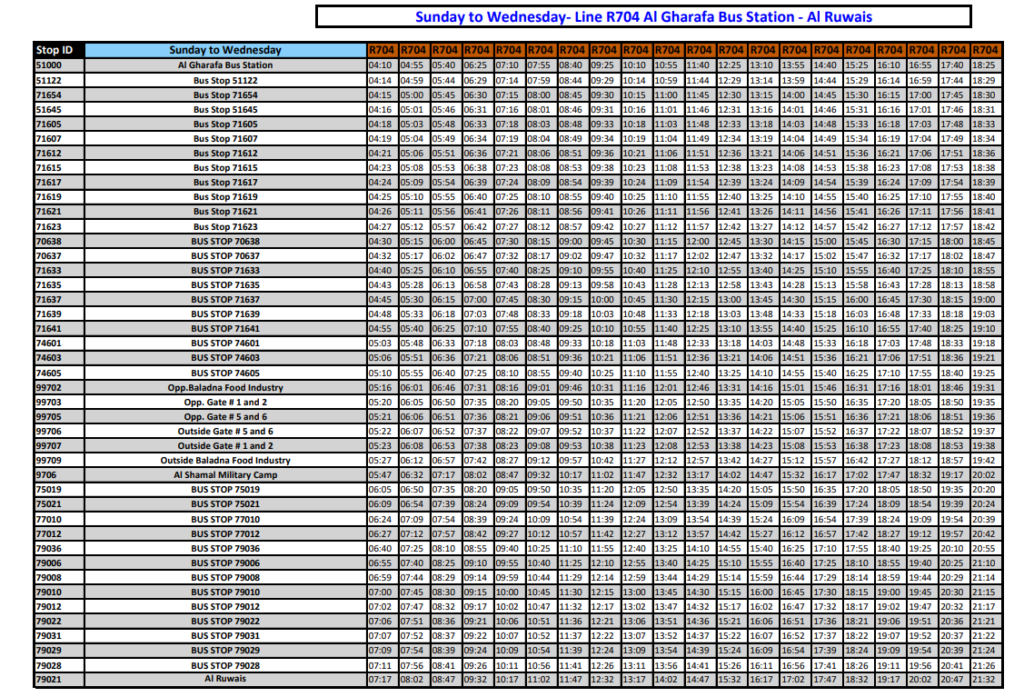
Task: Click the Outside Baladna Food Industry stop name
Action: (x=225, y=460)
